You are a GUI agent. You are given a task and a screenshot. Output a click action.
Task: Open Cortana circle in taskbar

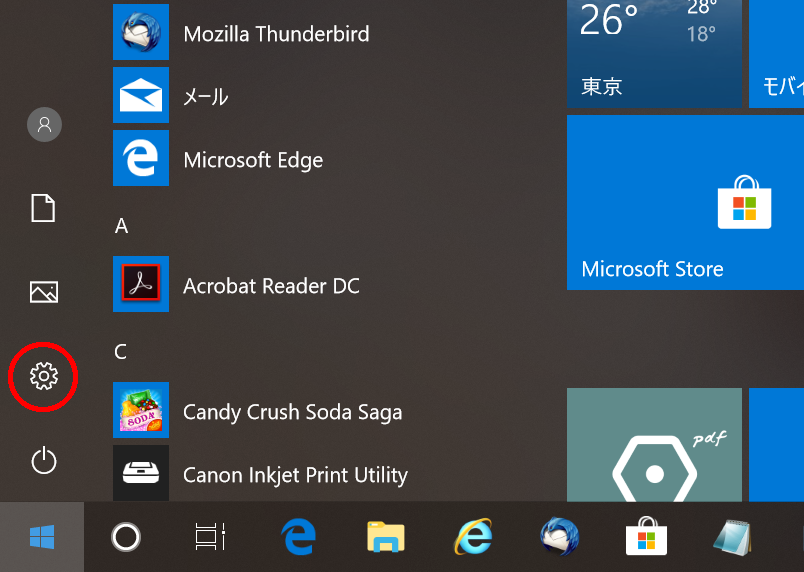point(126,537)
